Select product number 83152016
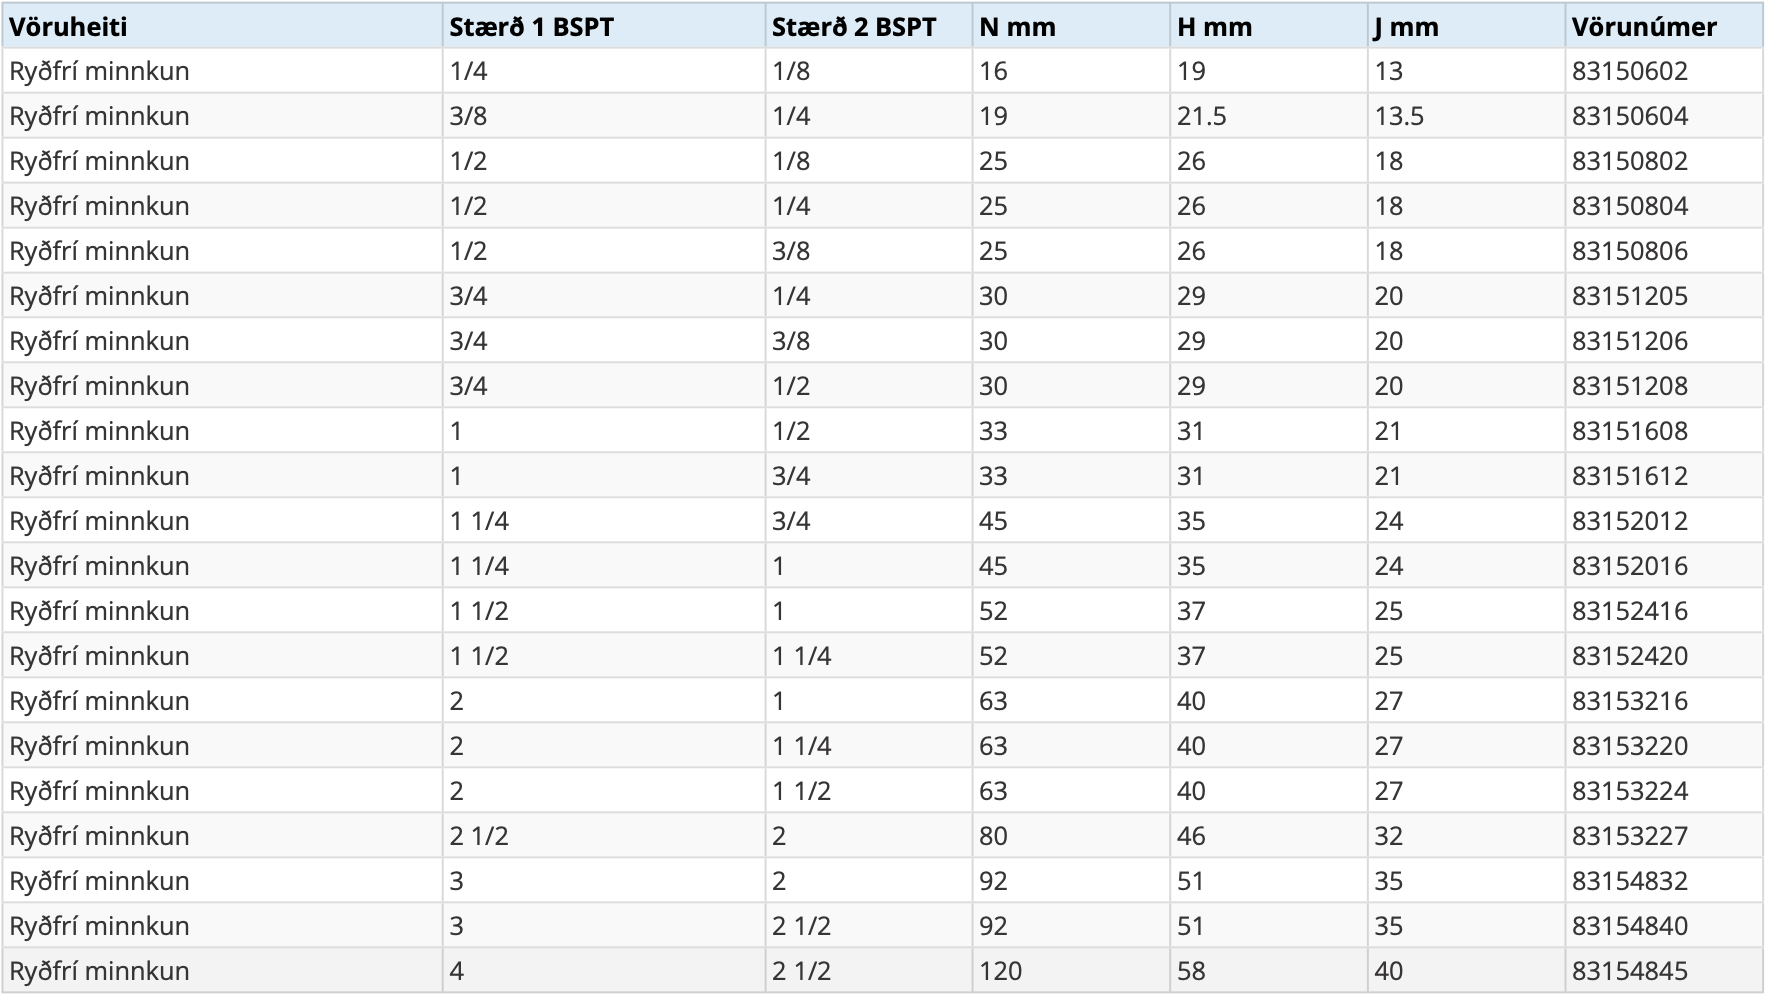The height and width of the screenshot is (998, 1766). pos(1629,566)
